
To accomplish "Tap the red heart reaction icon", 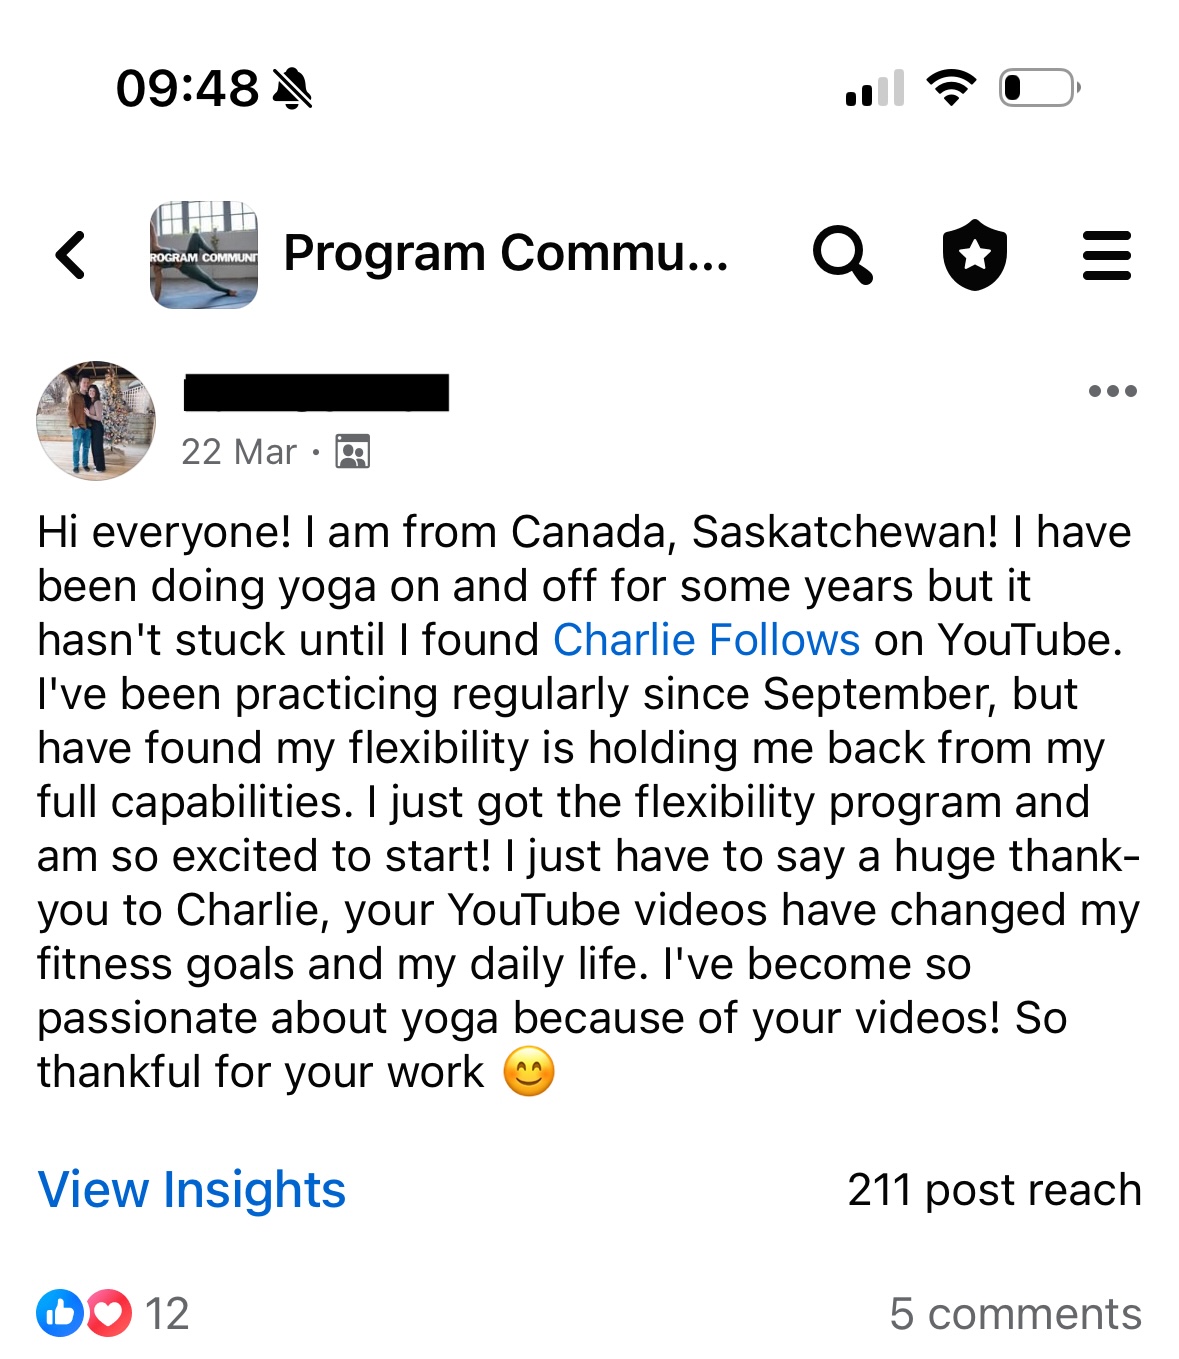I will point(108,1313).
